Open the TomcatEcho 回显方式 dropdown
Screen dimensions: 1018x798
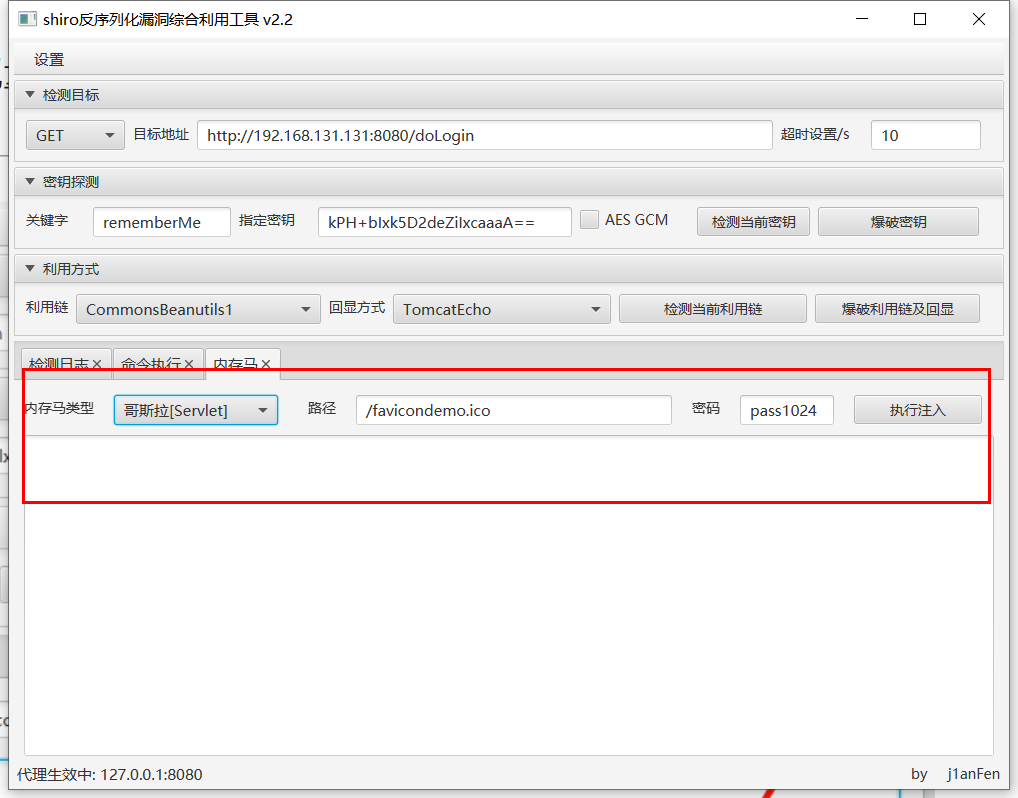[501, 309]
